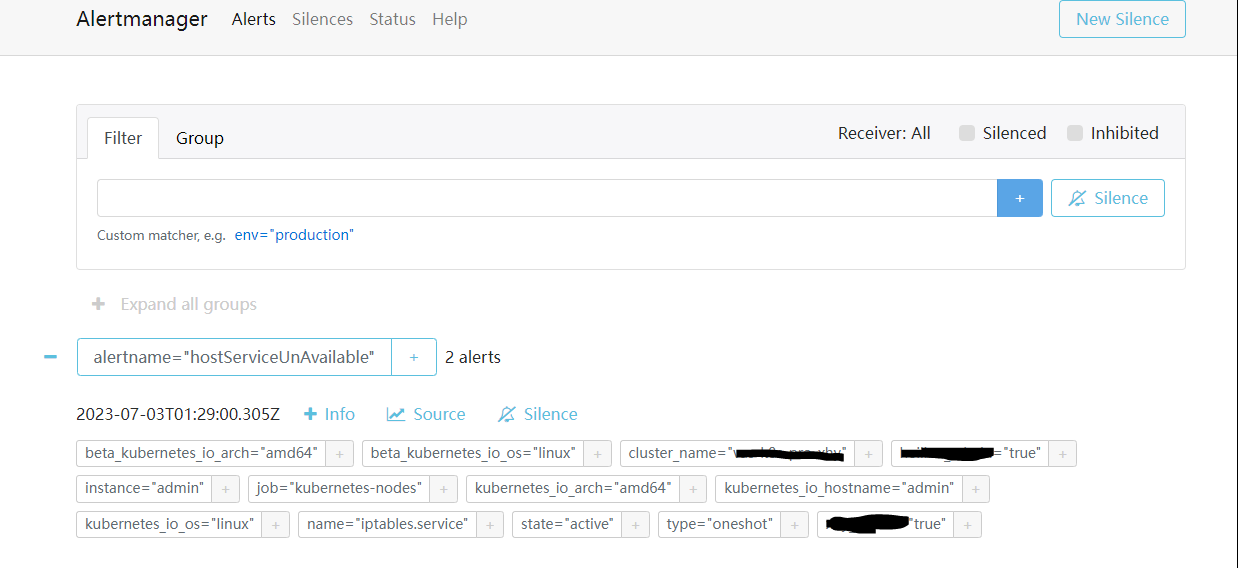Open the Status page in navbar

point(392,19)
